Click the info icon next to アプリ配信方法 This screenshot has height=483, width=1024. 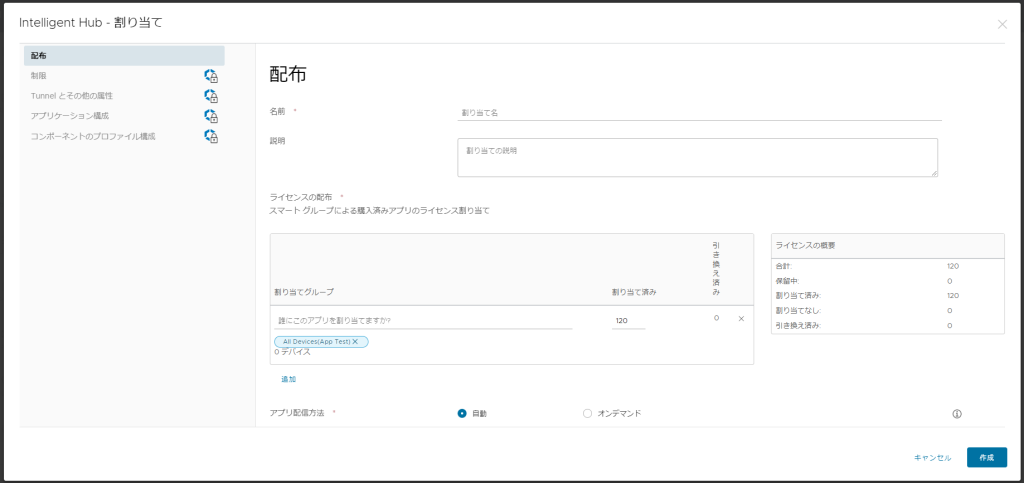click(957, 414)
